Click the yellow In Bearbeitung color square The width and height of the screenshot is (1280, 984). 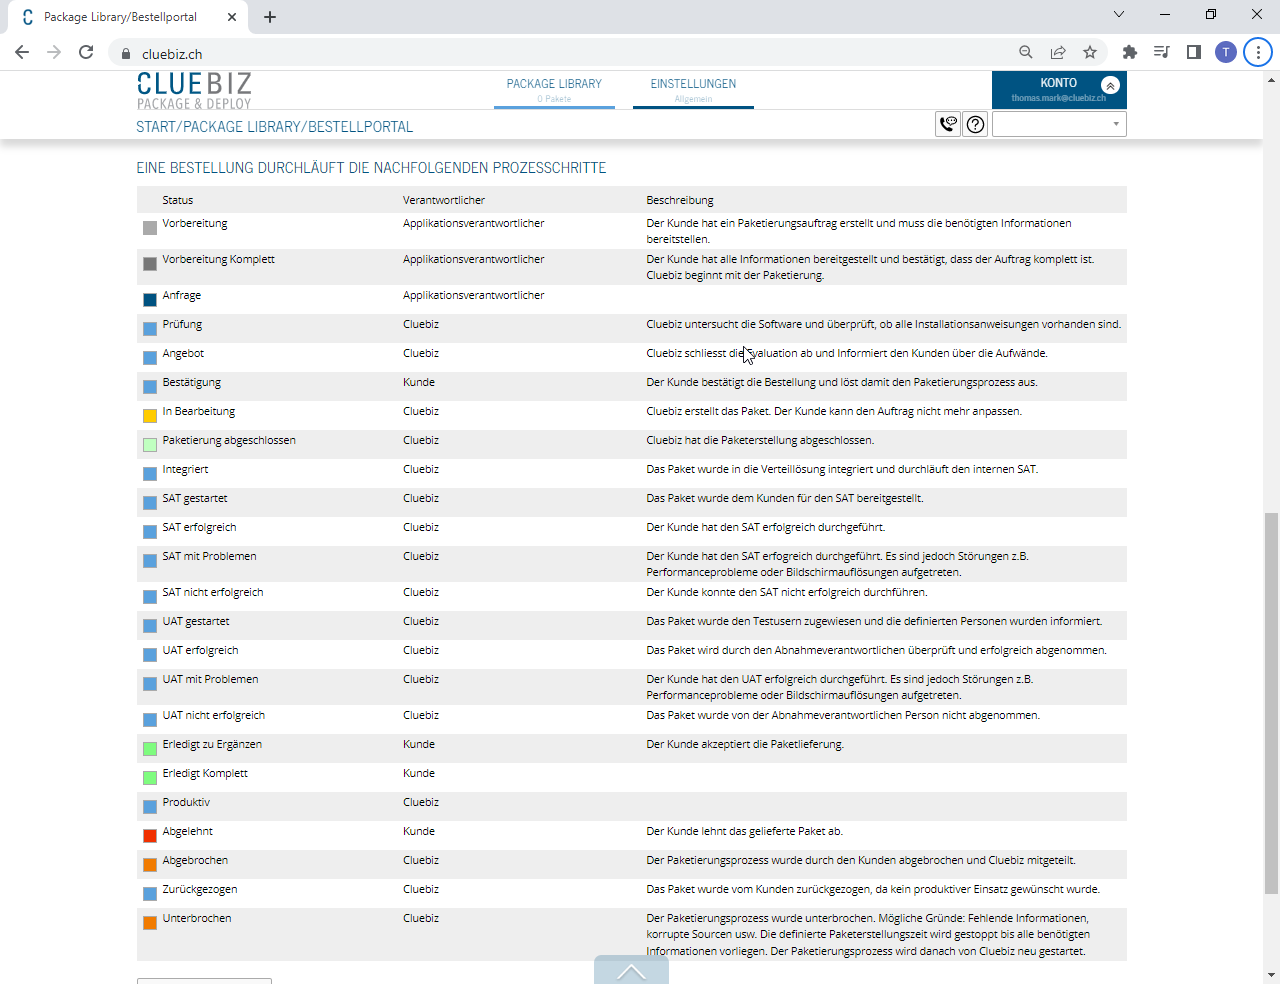150,416
